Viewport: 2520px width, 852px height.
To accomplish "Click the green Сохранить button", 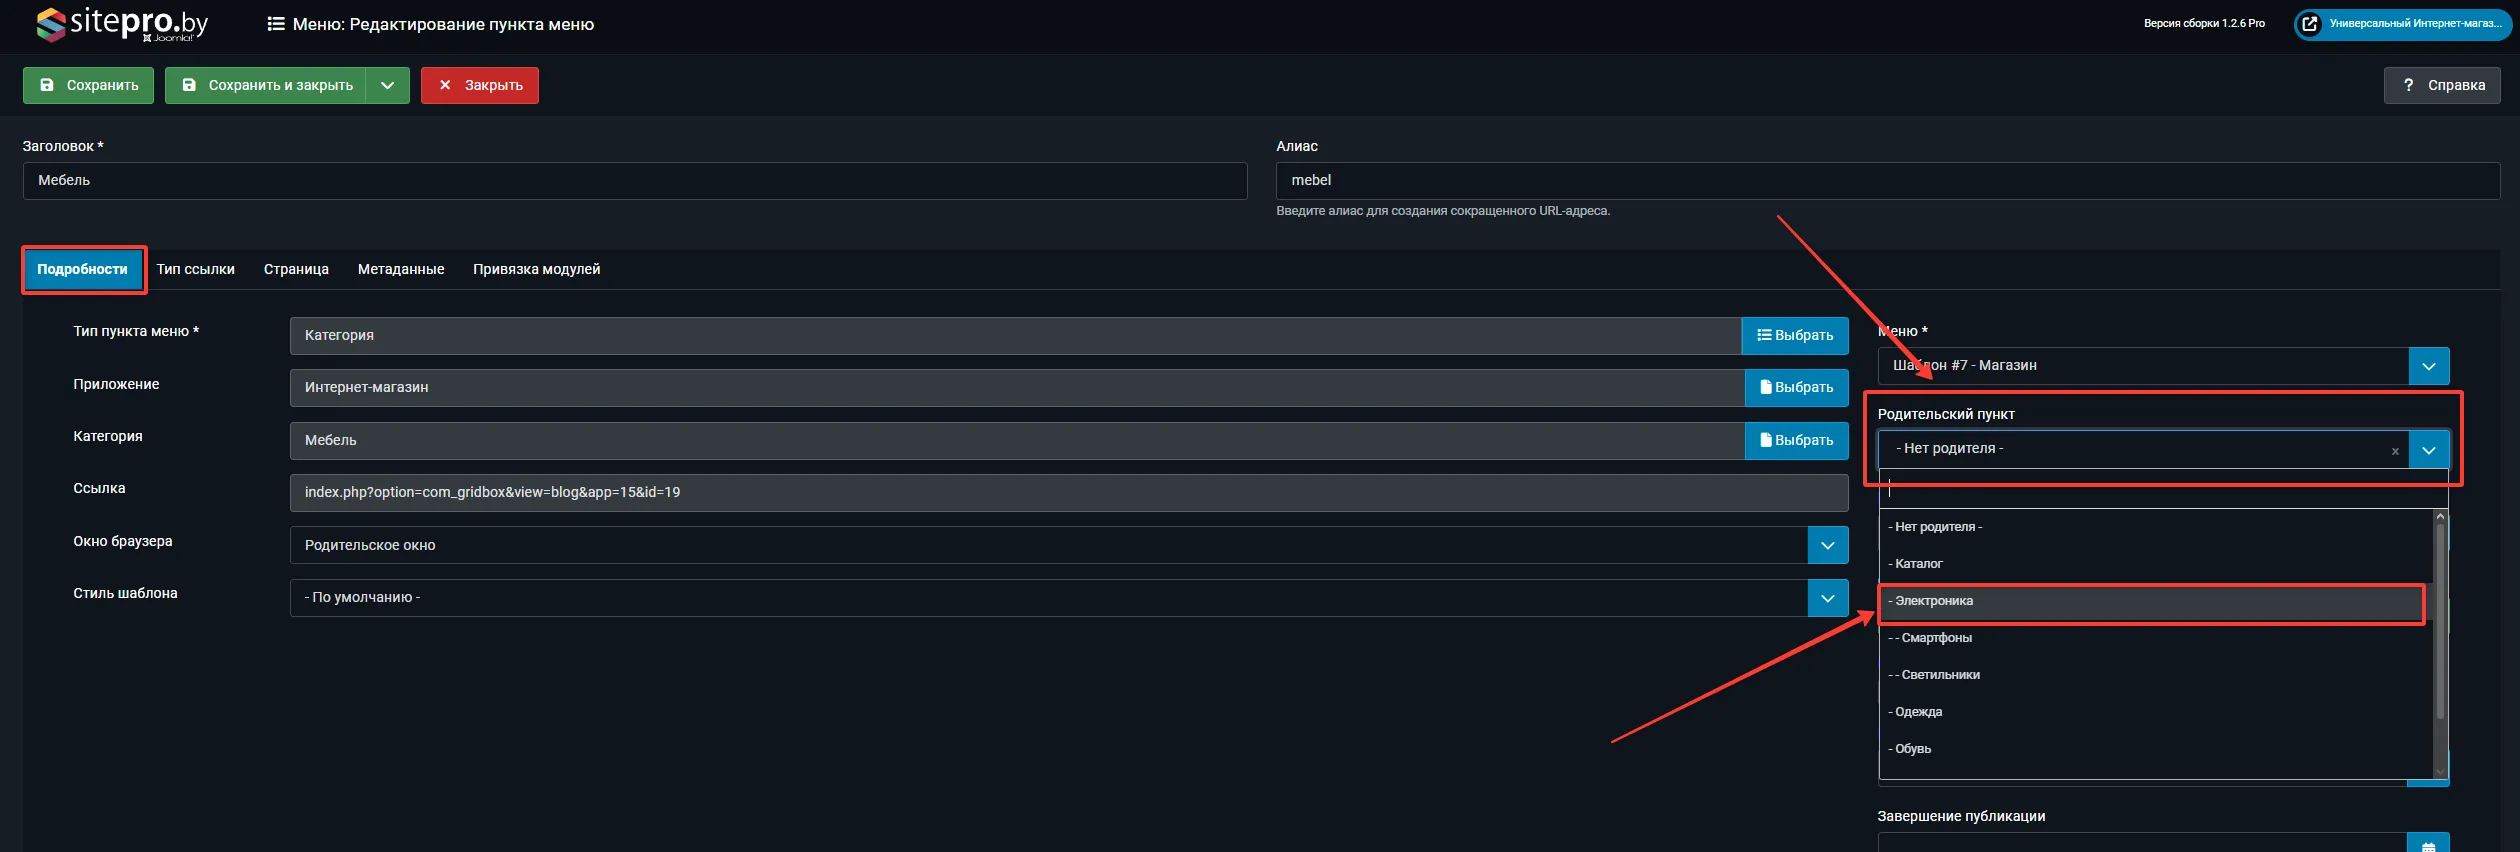I will 89,86.
